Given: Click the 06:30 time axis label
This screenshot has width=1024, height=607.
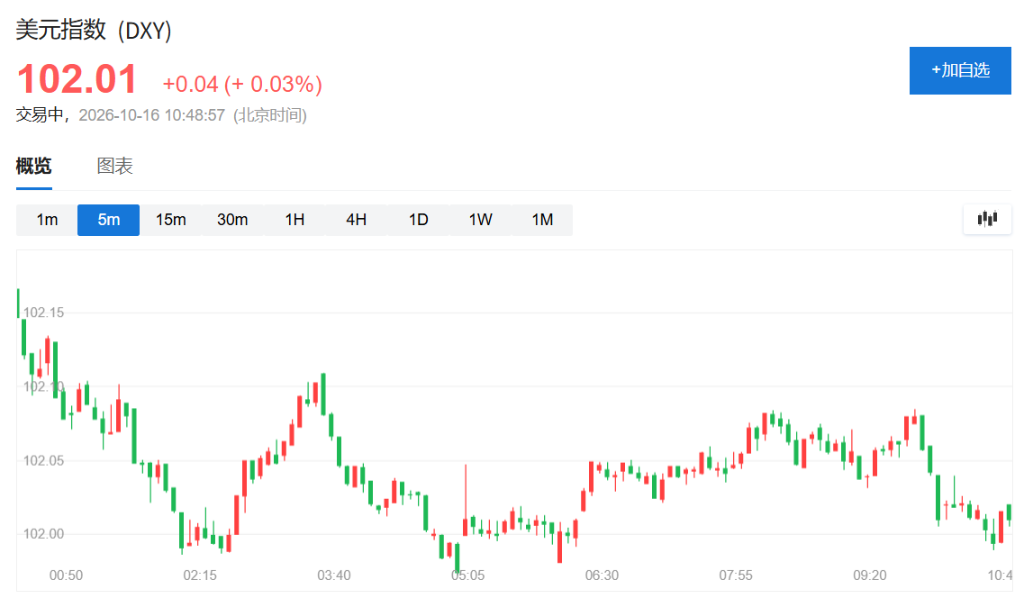Looking at the screenshot, I should pyautogui.click(x=601, y=576).
